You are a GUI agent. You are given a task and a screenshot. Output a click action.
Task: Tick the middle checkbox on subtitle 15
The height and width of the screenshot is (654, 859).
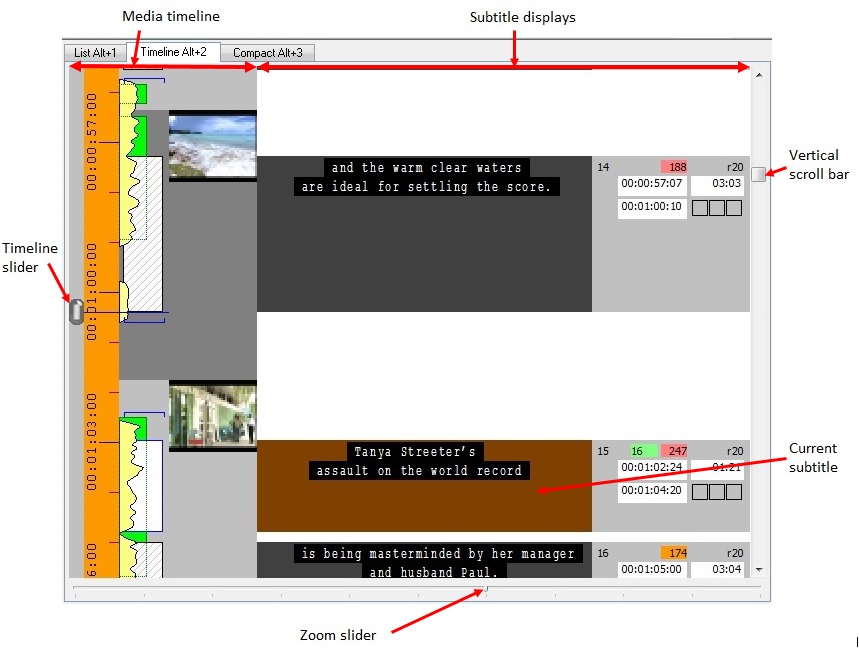pyautogui.click(x=717, y=491)
